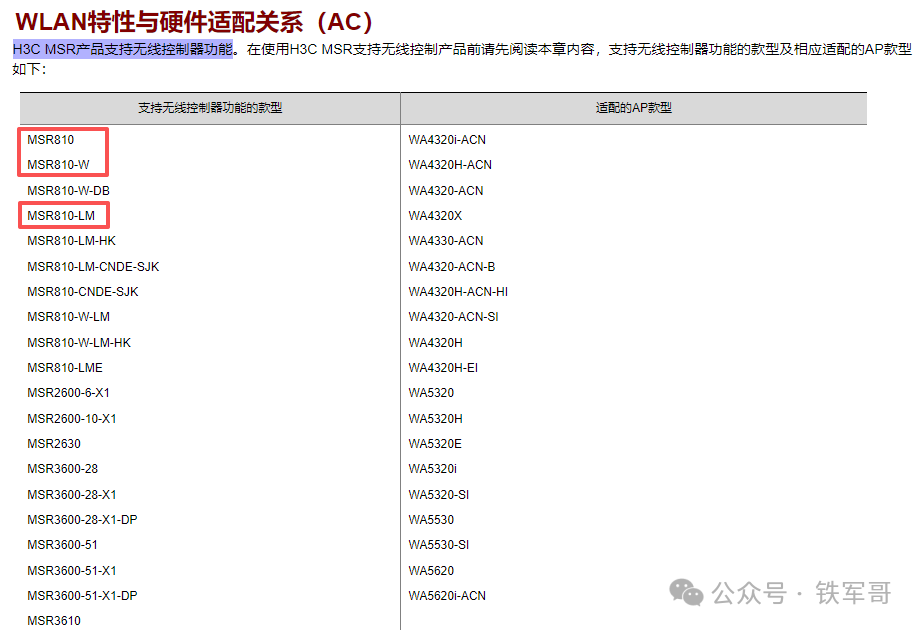Select the MSR2600-6-X1 model
Viewport: 921px width, 630px height.
[69, 393]
